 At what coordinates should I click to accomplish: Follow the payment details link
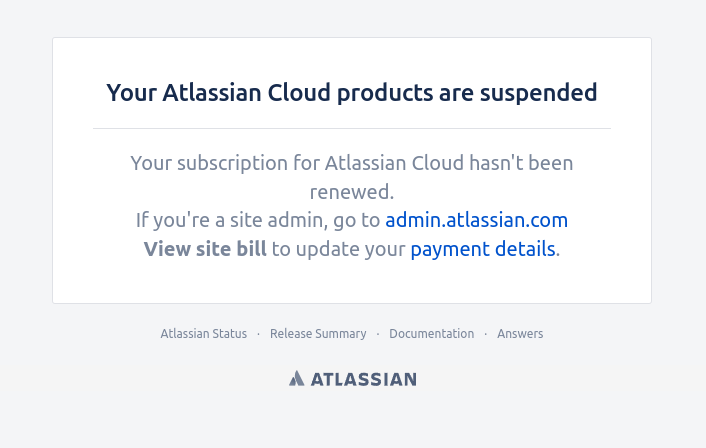(483, 249)
